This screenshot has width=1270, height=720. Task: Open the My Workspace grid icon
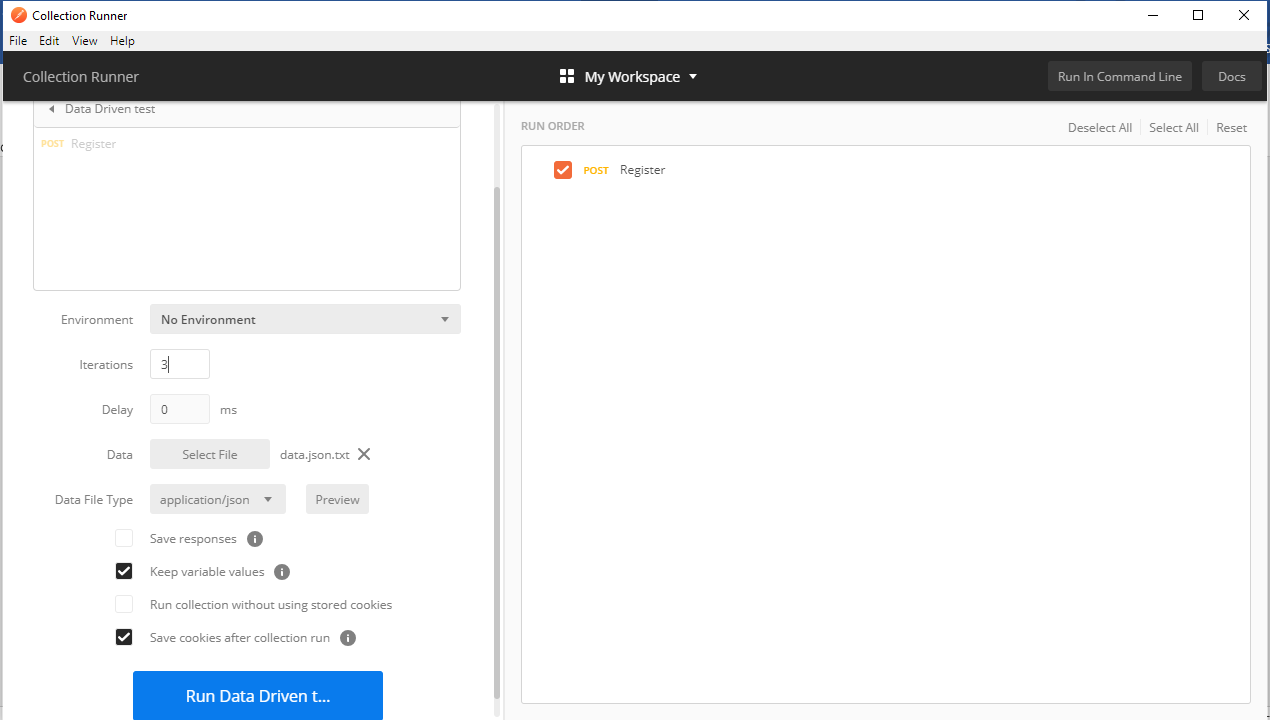567,76
